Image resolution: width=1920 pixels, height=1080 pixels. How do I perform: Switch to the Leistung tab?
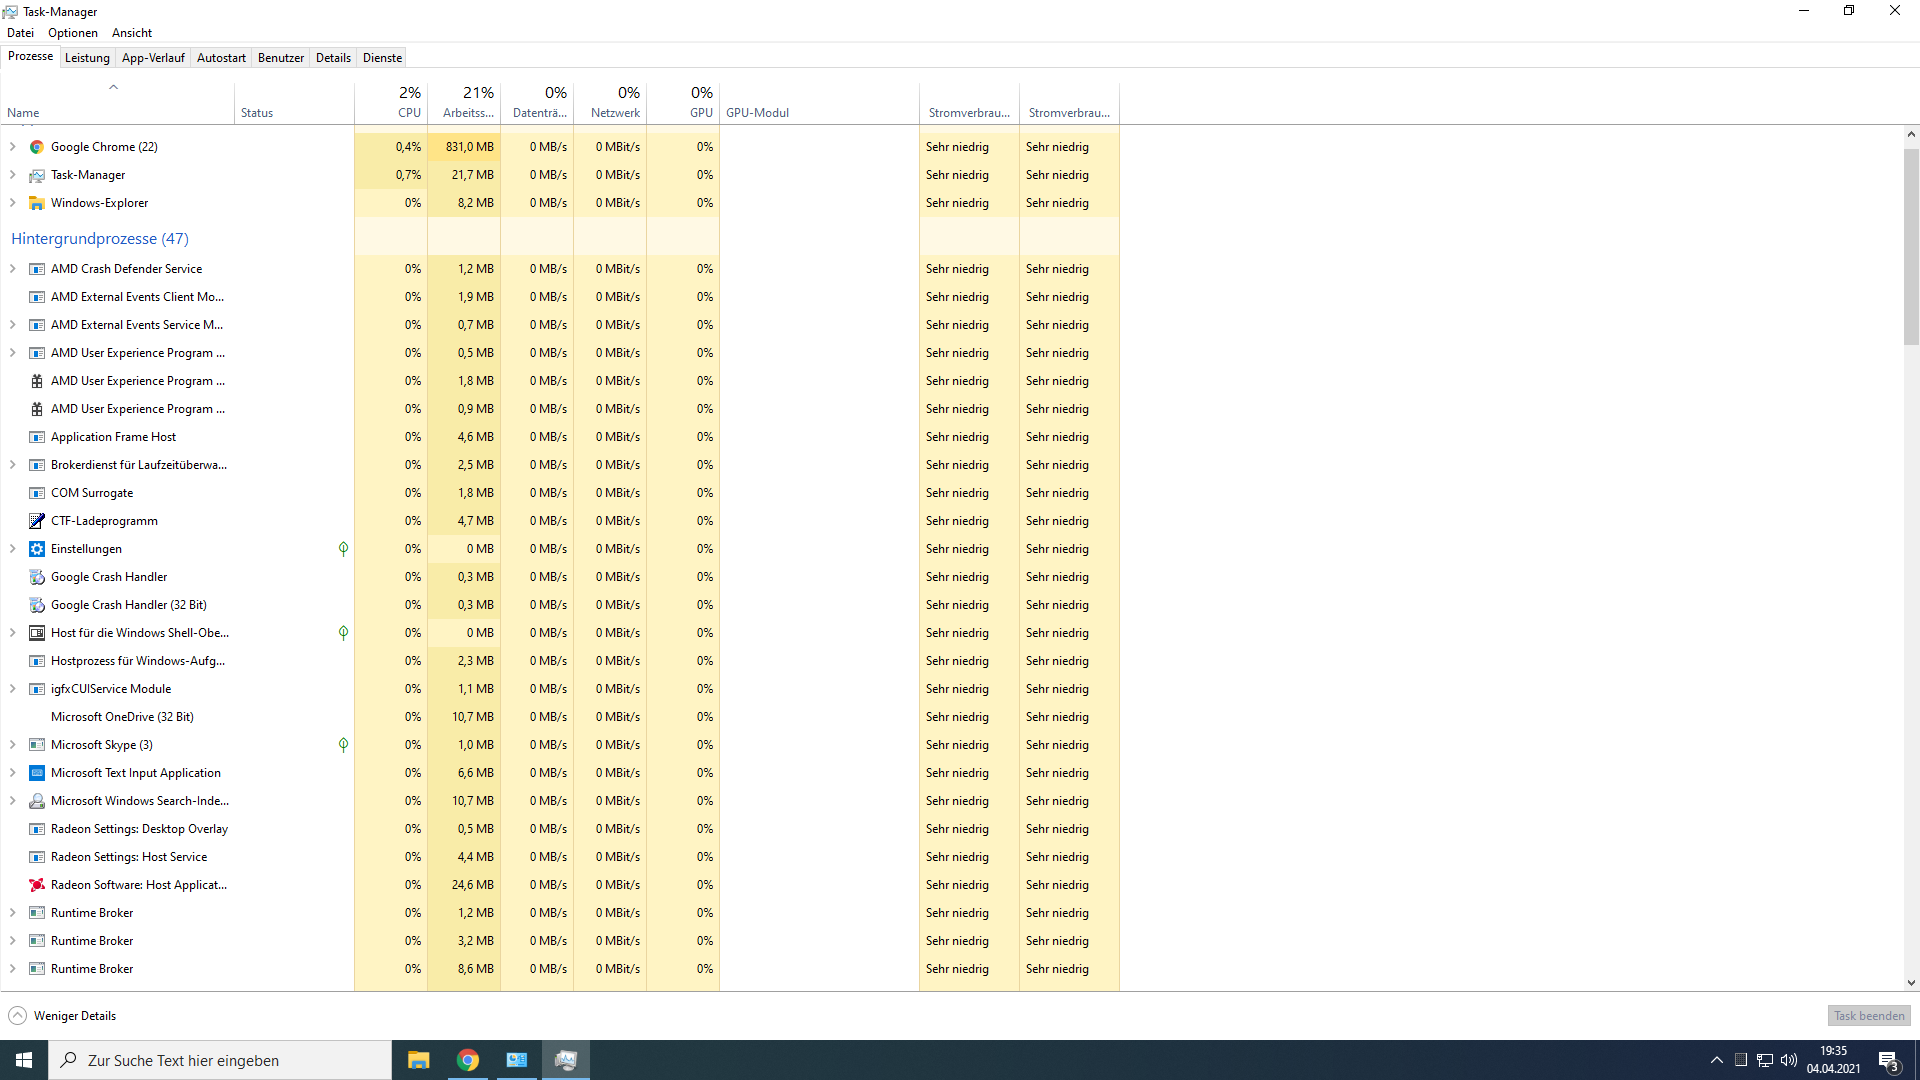[x=87, y=57]
